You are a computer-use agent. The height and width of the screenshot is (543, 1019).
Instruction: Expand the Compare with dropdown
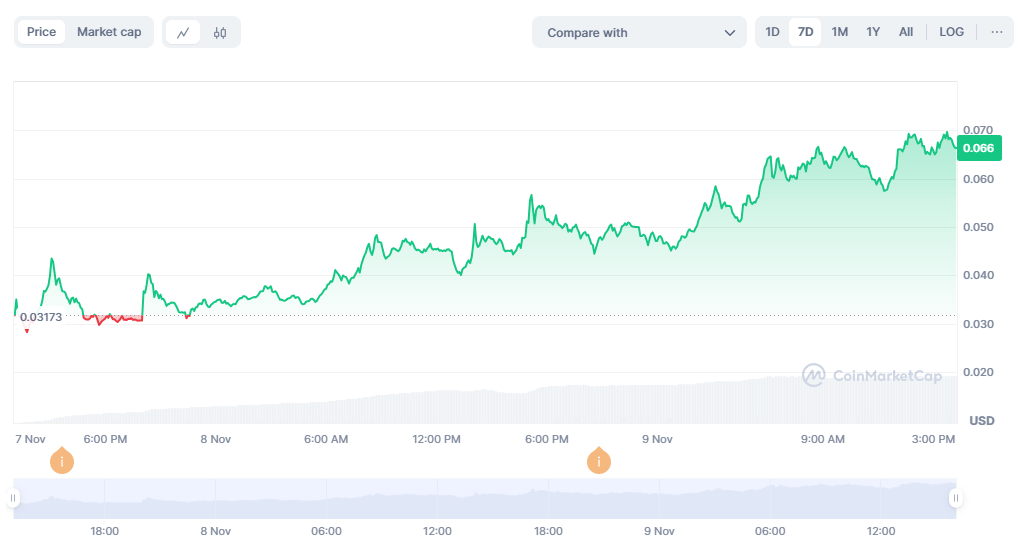[x=639, y=32]
